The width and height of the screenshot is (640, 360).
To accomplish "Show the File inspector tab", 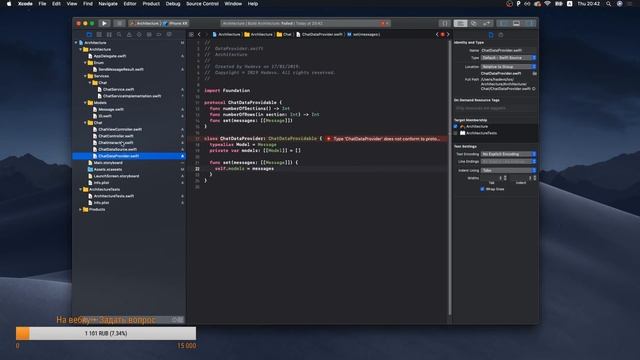I will pyautogui.click(x=491, y=35).
